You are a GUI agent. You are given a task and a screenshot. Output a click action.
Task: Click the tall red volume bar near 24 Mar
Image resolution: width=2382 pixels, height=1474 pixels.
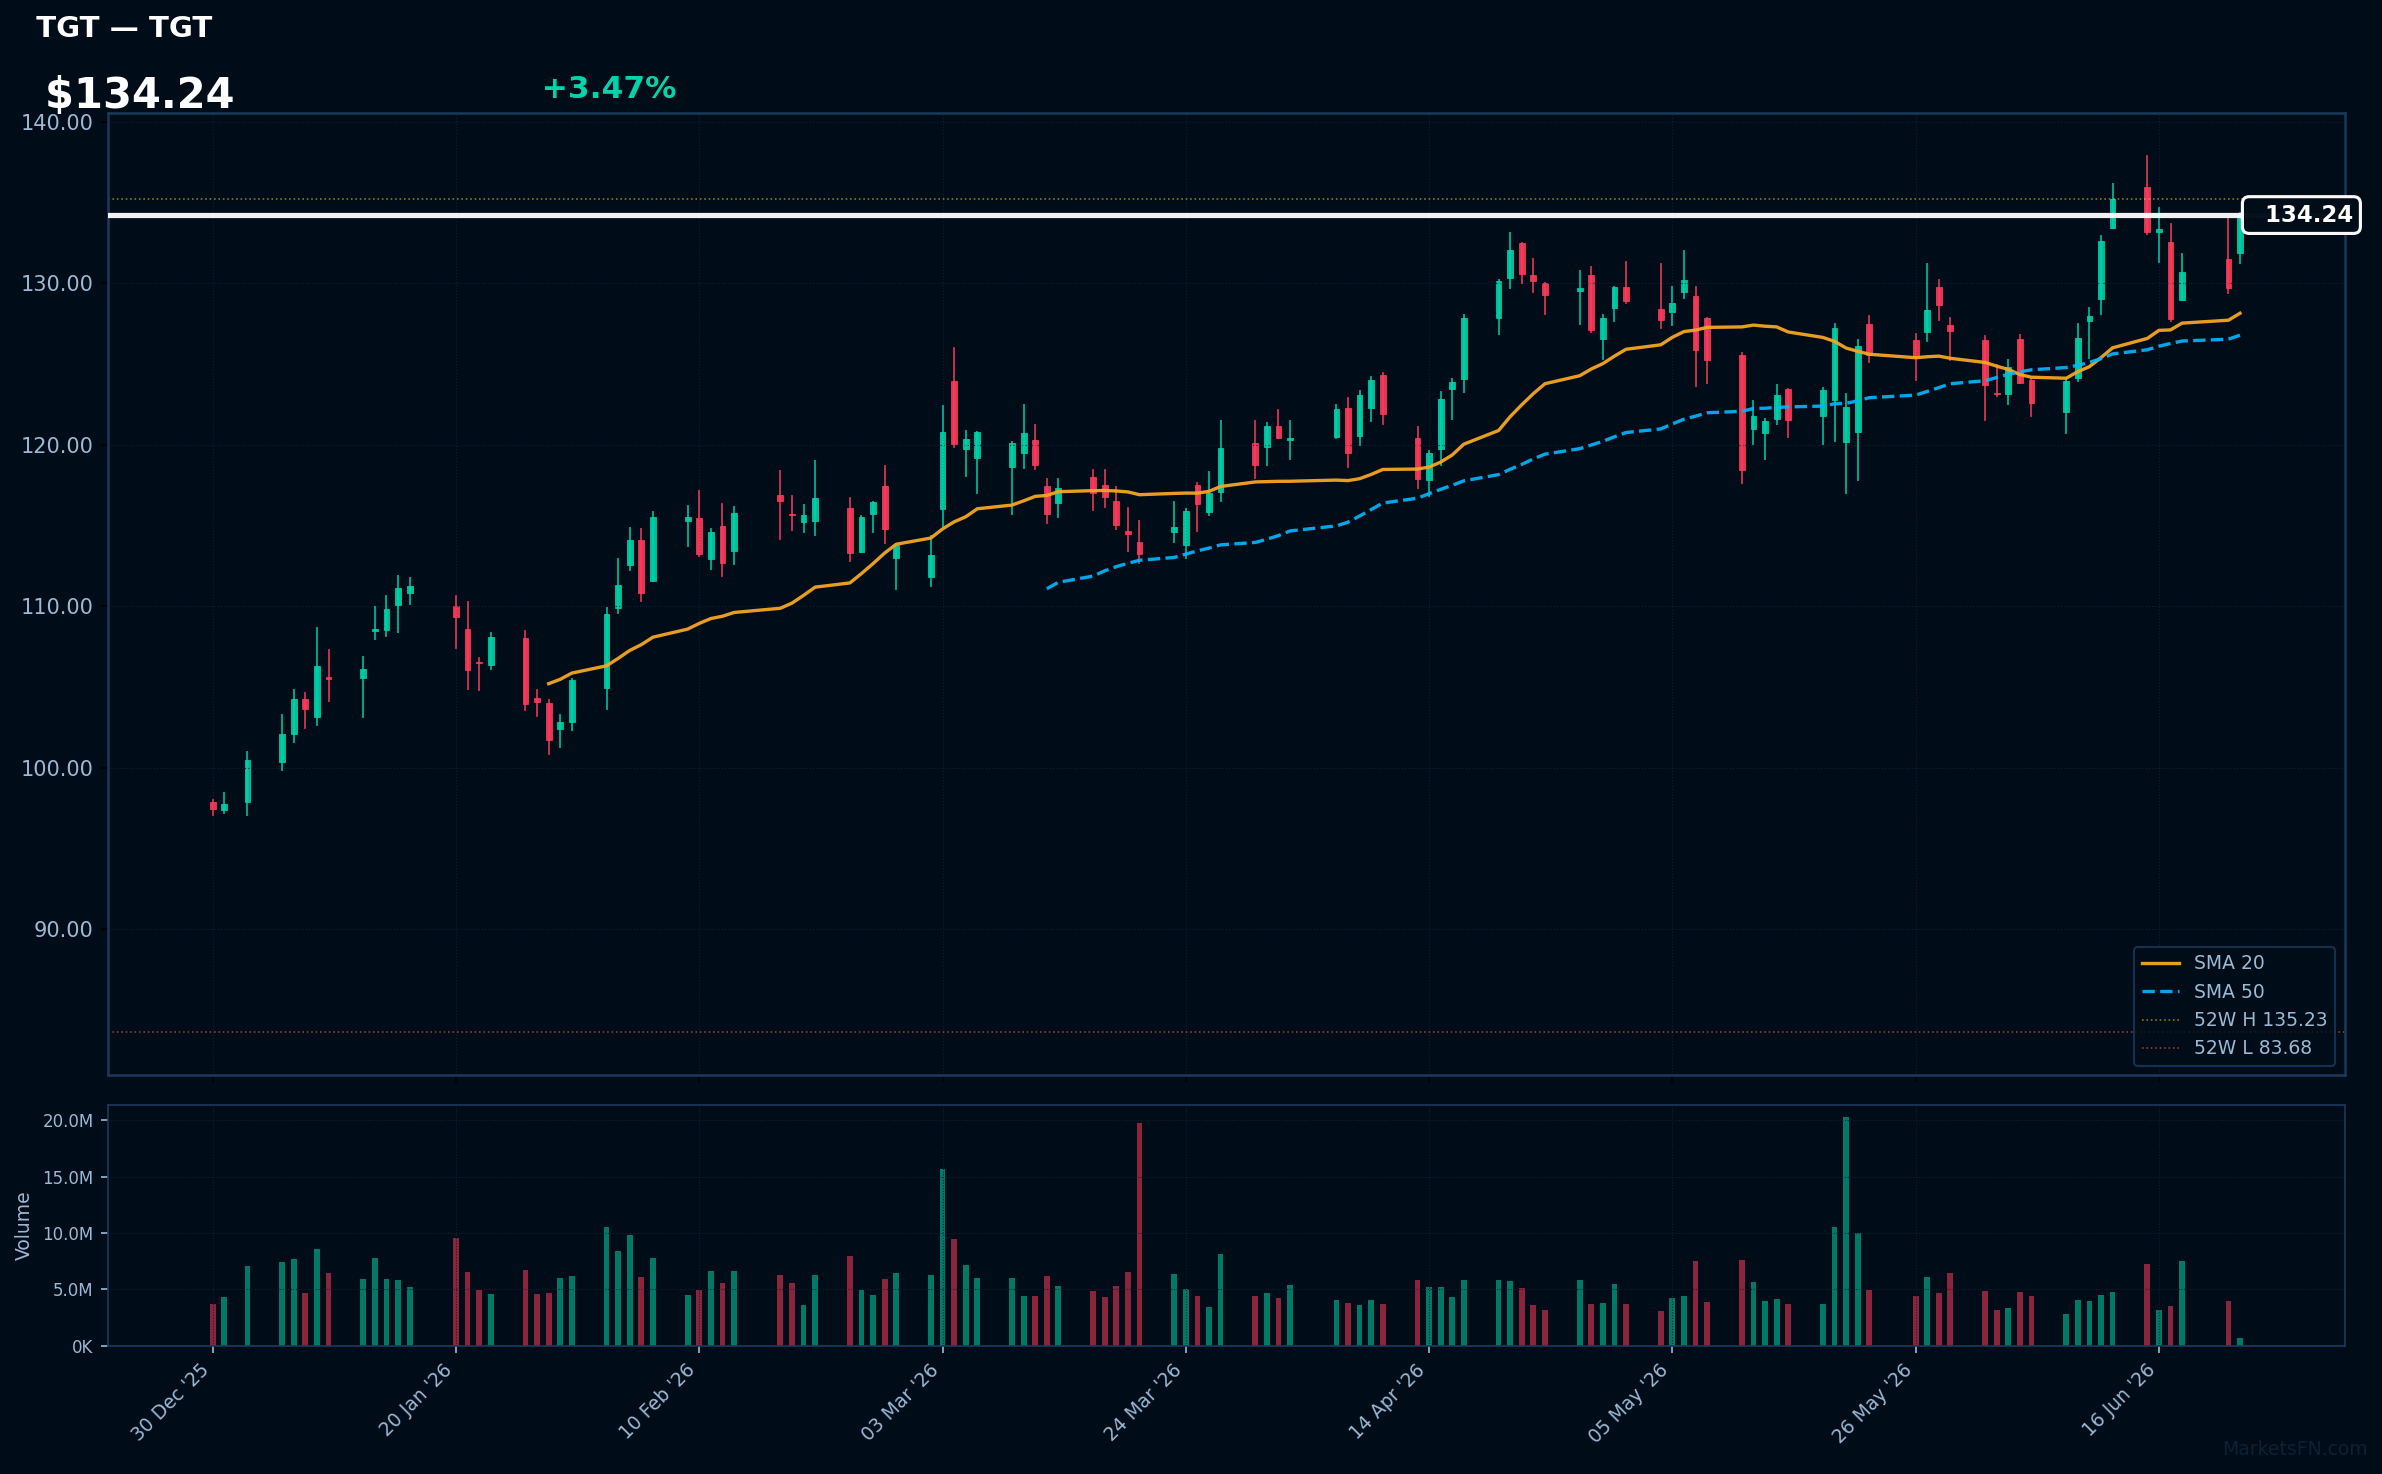click(1139, 1235)
